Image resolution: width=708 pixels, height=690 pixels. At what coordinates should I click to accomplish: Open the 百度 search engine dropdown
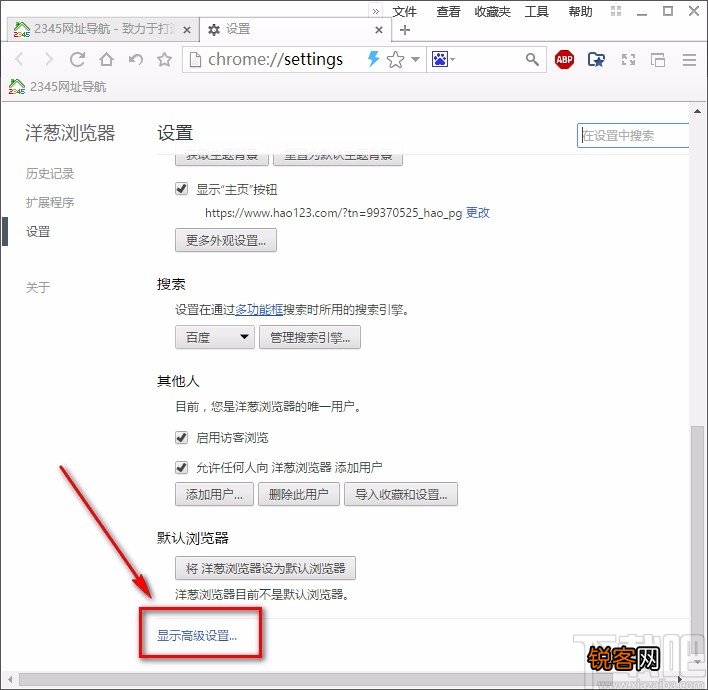[x=215, y=337]
